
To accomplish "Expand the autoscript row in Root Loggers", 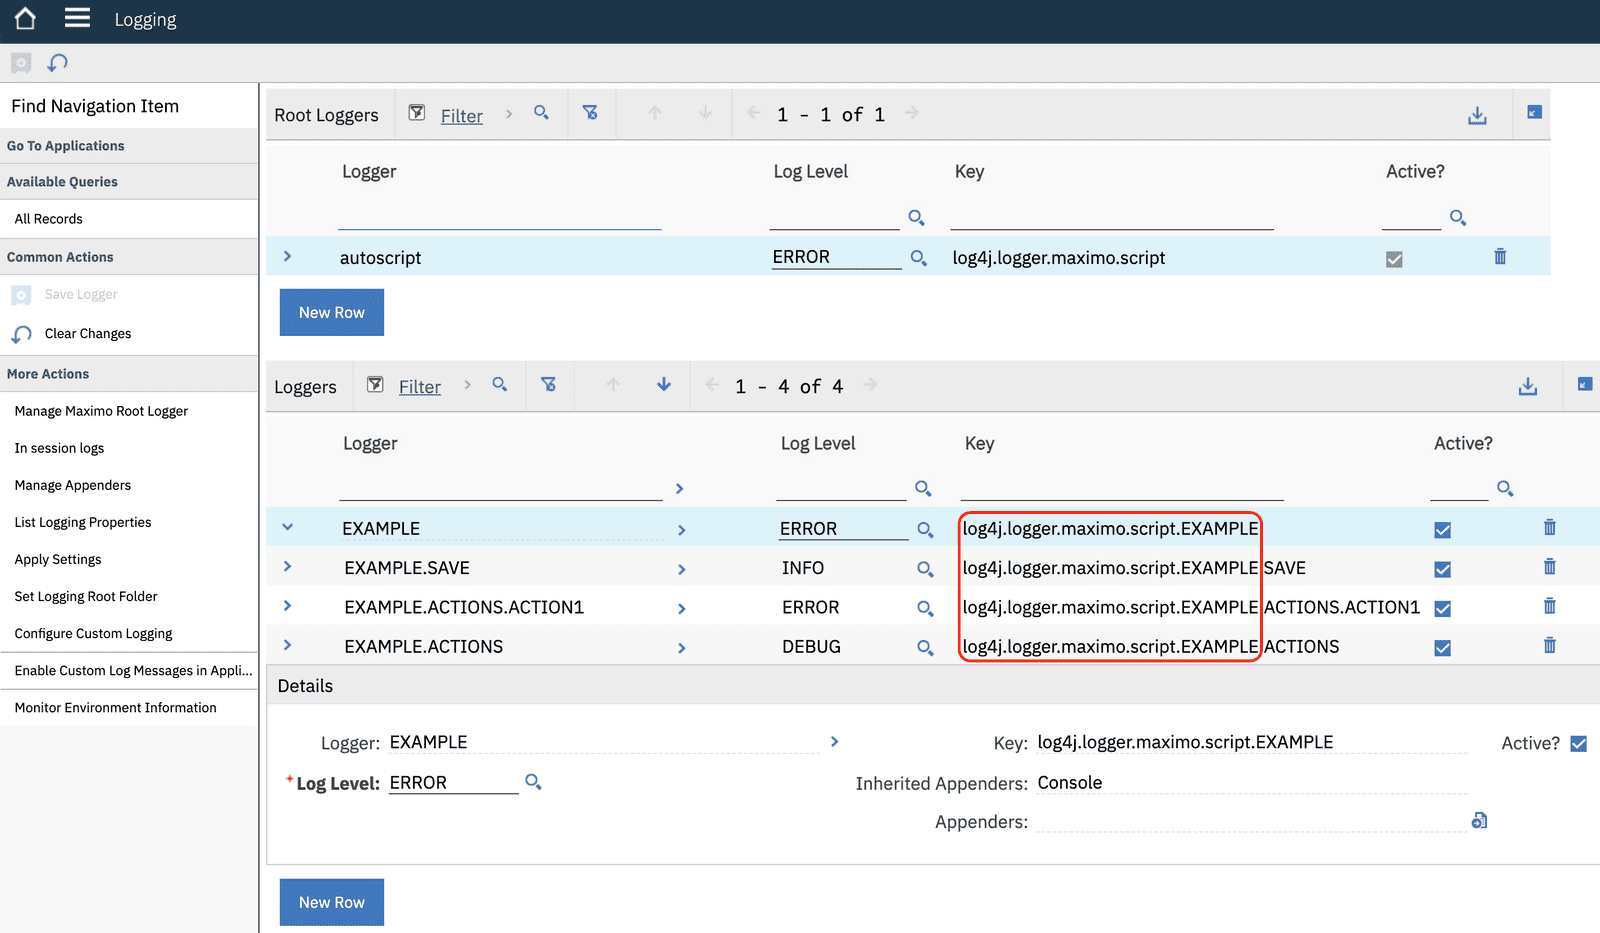I will tap(288, 257).
